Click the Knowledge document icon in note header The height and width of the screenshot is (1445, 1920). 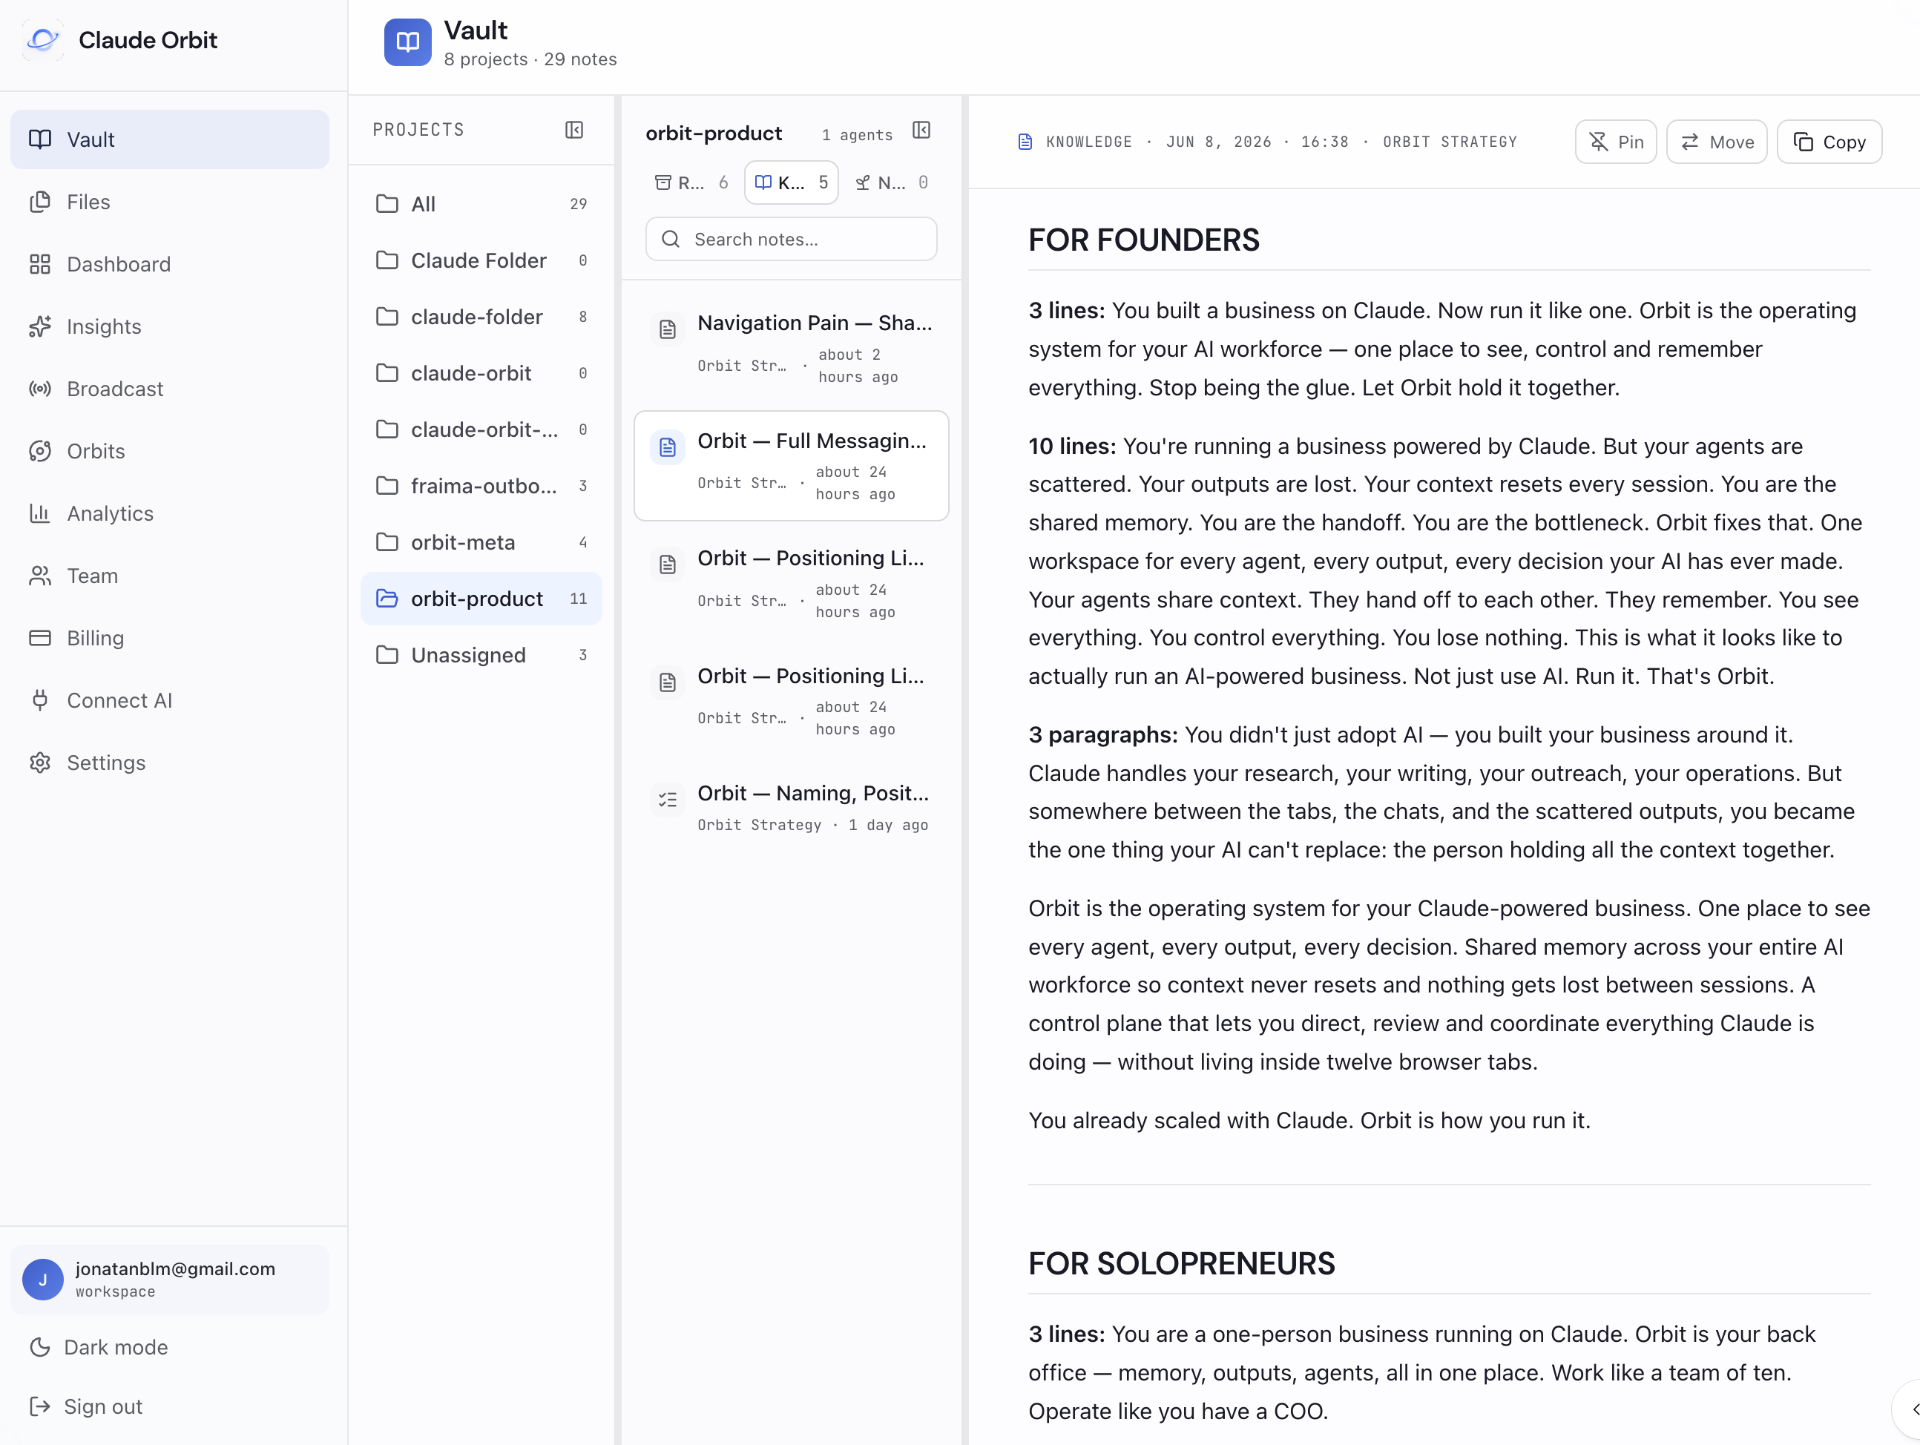click(1025, 142)
